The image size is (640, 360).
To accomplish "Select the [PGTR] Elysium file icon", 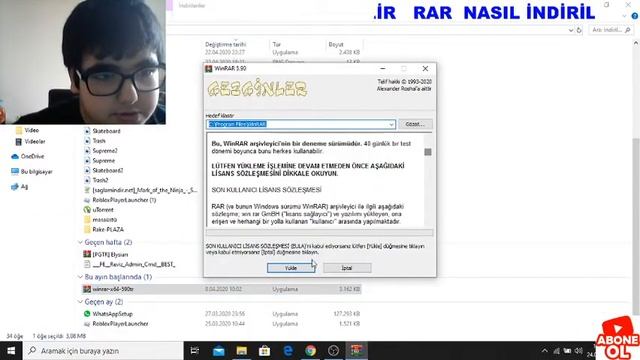I will [87, 254].
